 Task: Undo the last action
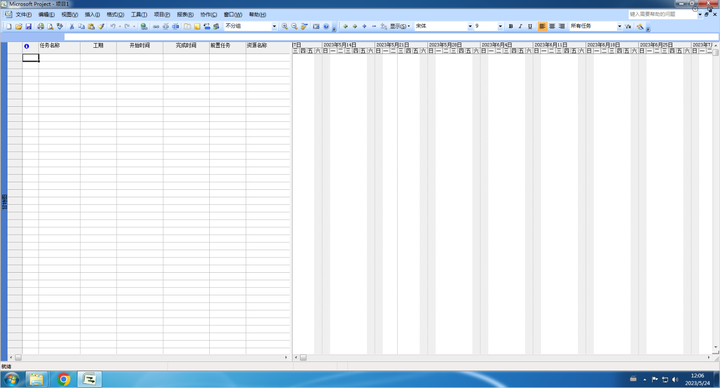click(x=112, y=27)
